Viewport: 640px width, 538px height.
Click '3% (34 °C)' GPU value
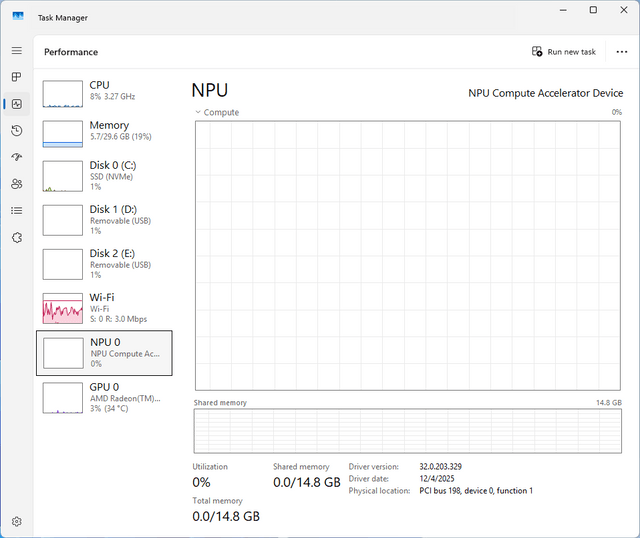[109, 408]
